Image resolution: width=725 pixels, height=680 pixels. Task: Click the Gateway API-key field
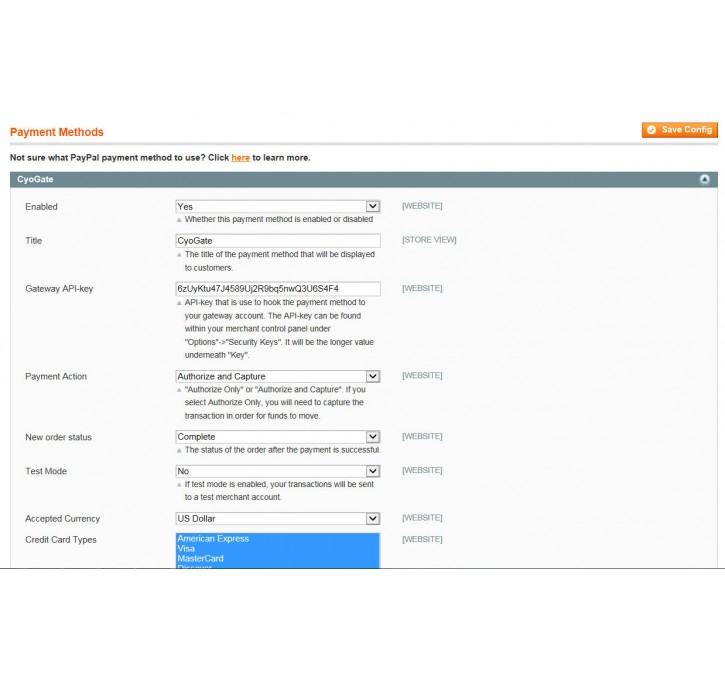277,288
